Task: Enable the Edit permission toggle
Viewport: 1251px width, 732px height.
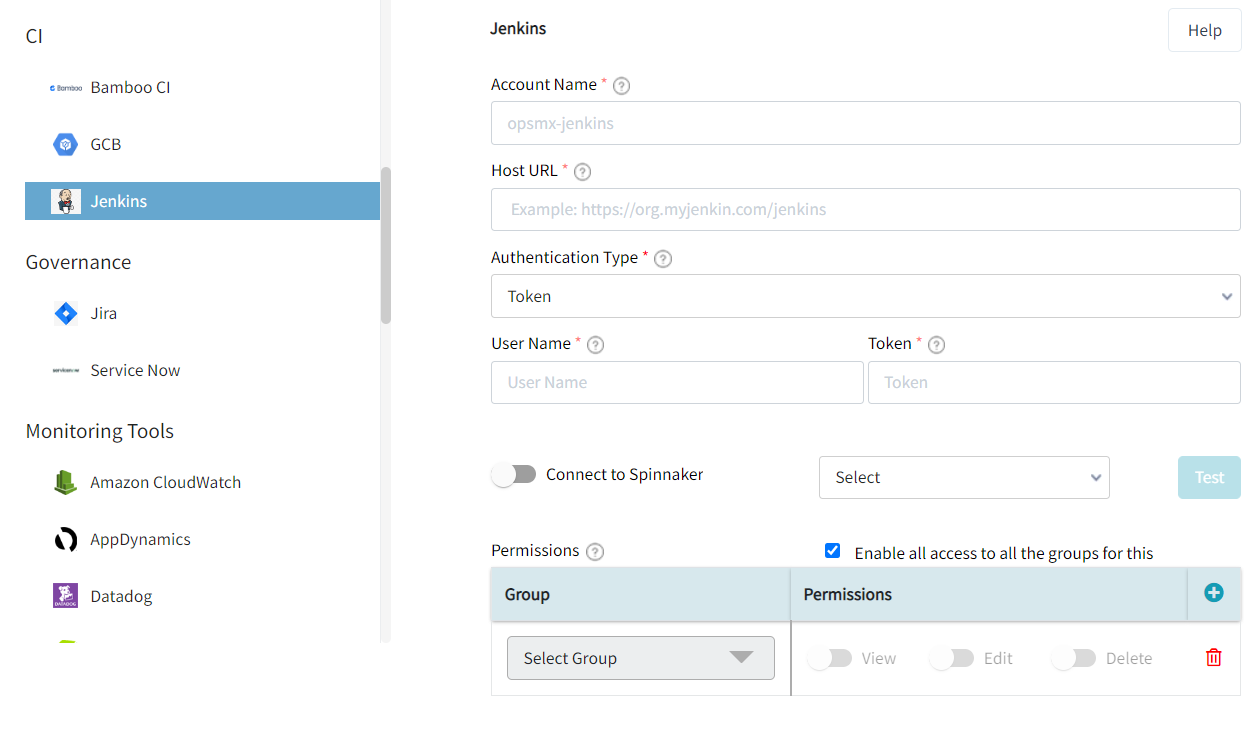Action: point(951,657)
